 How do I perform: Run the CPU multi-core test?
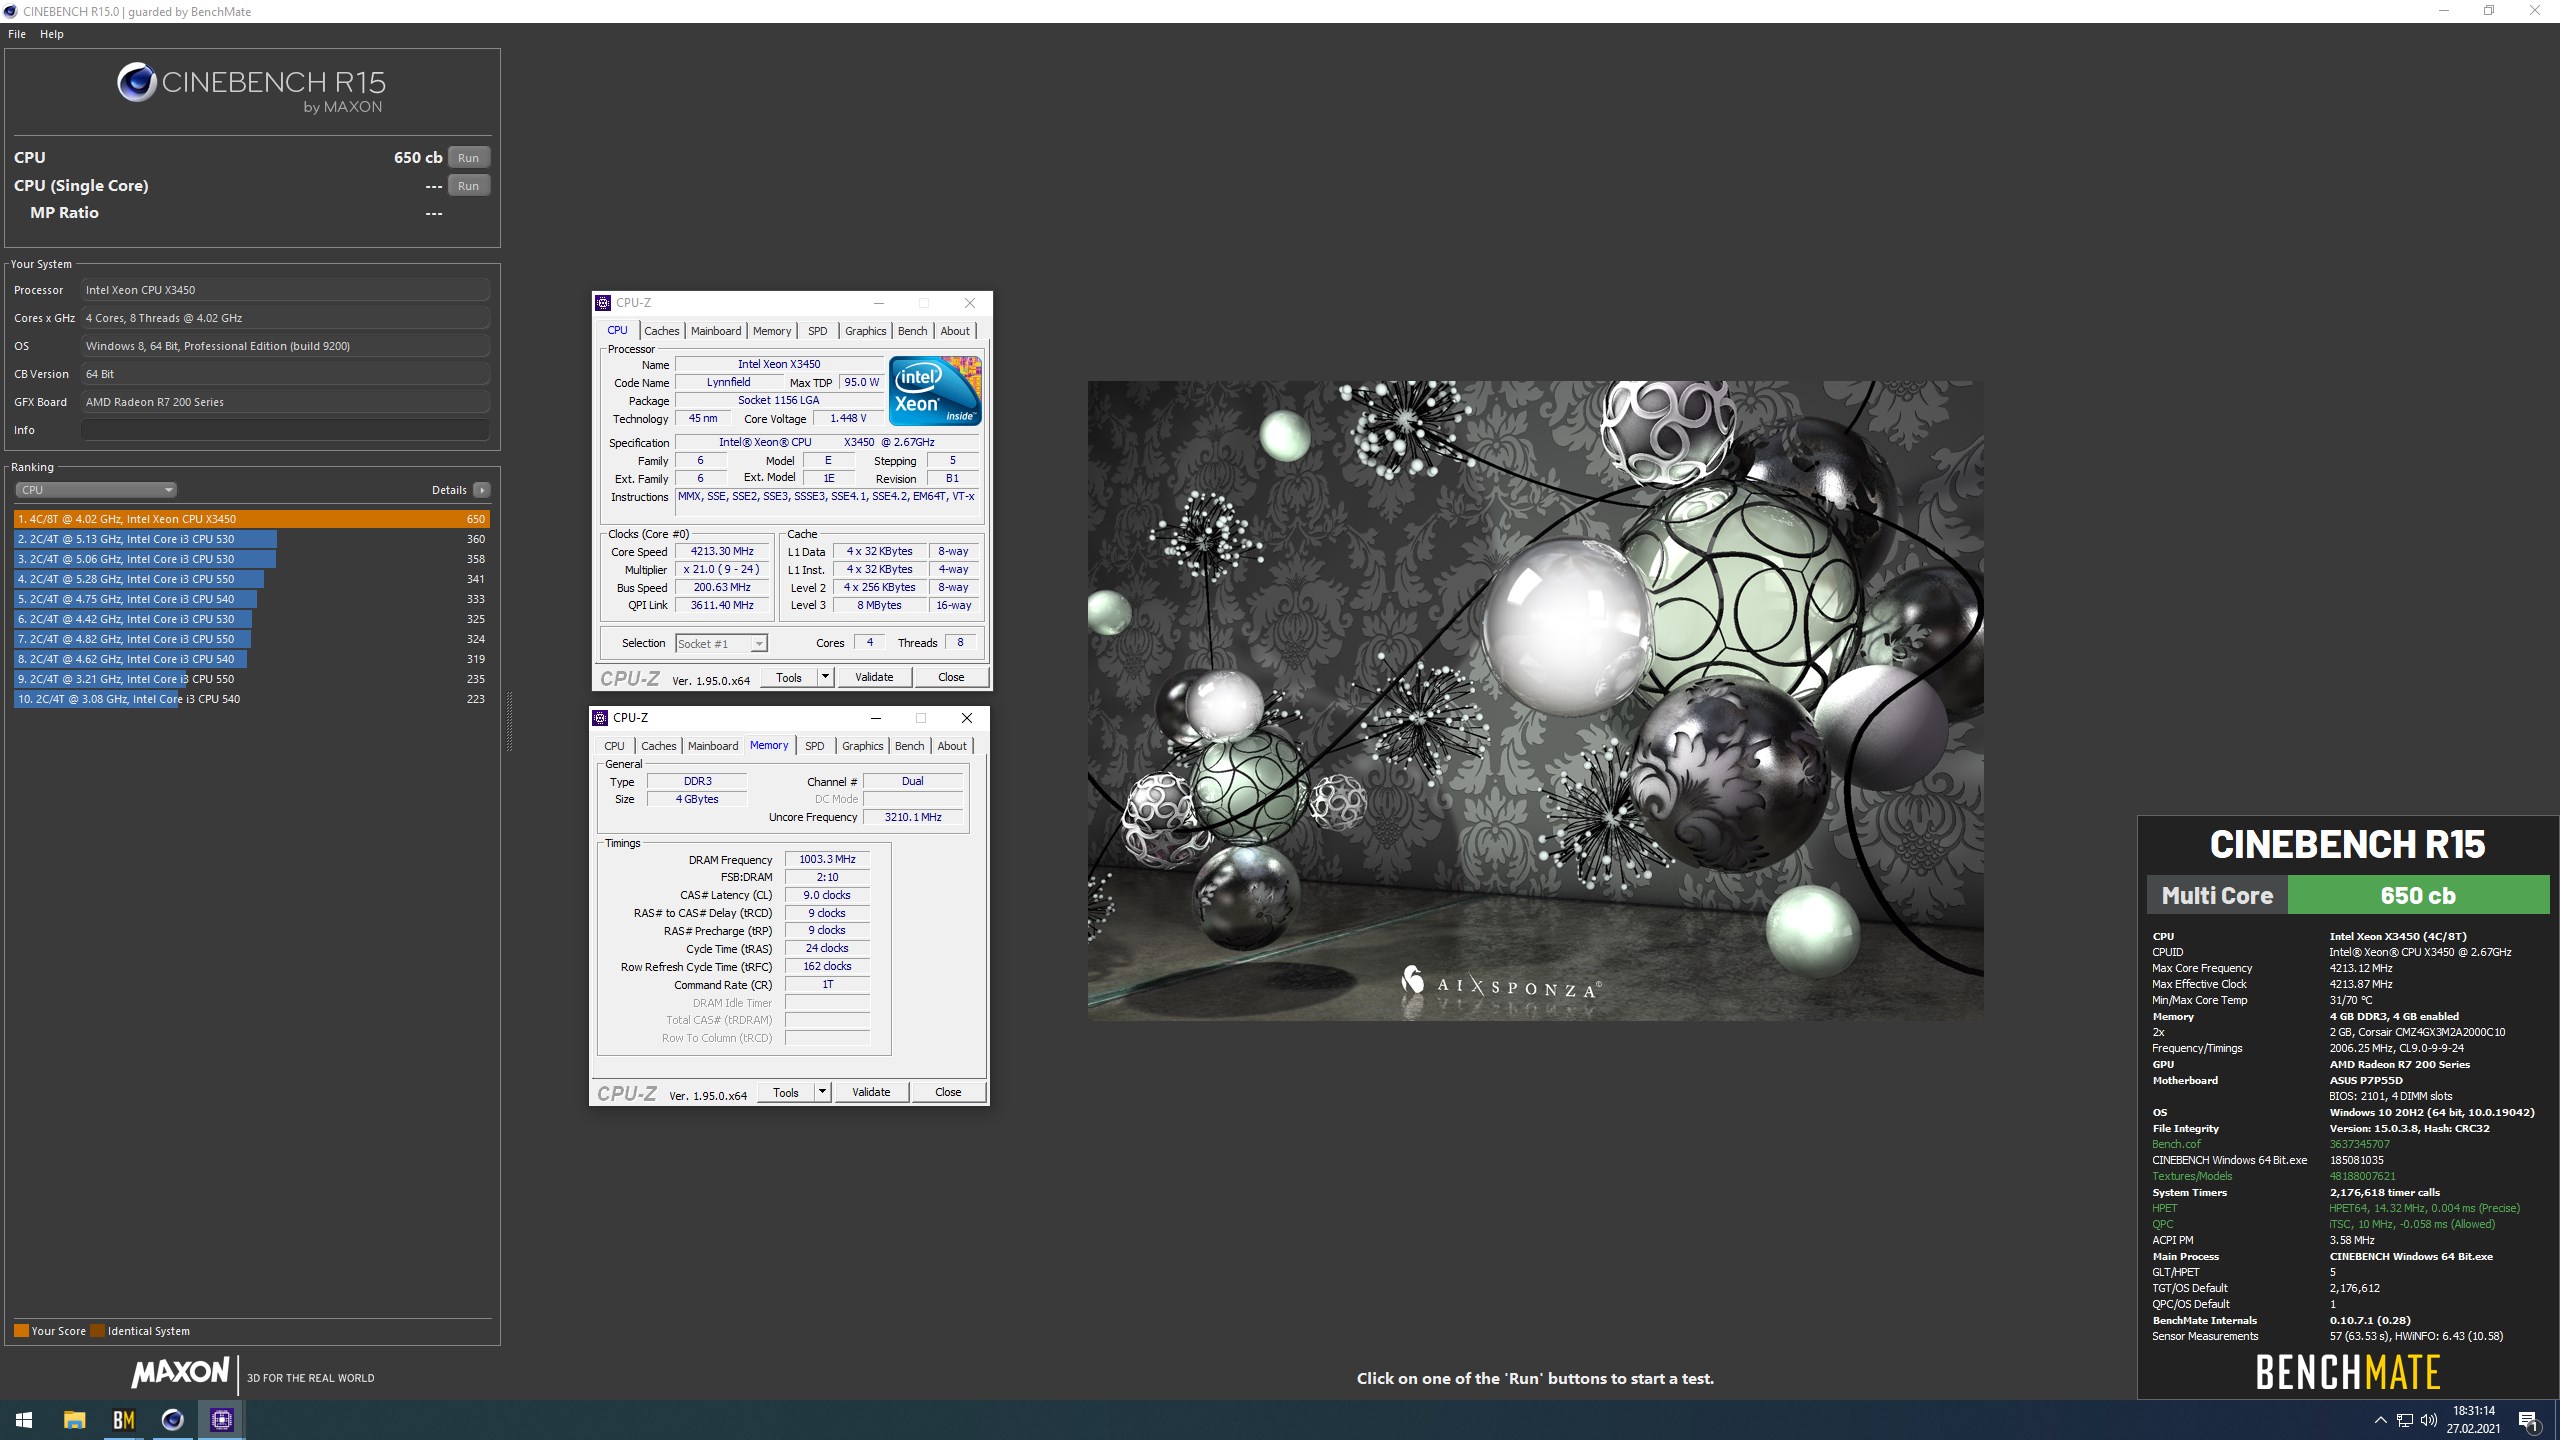point(468,158)
